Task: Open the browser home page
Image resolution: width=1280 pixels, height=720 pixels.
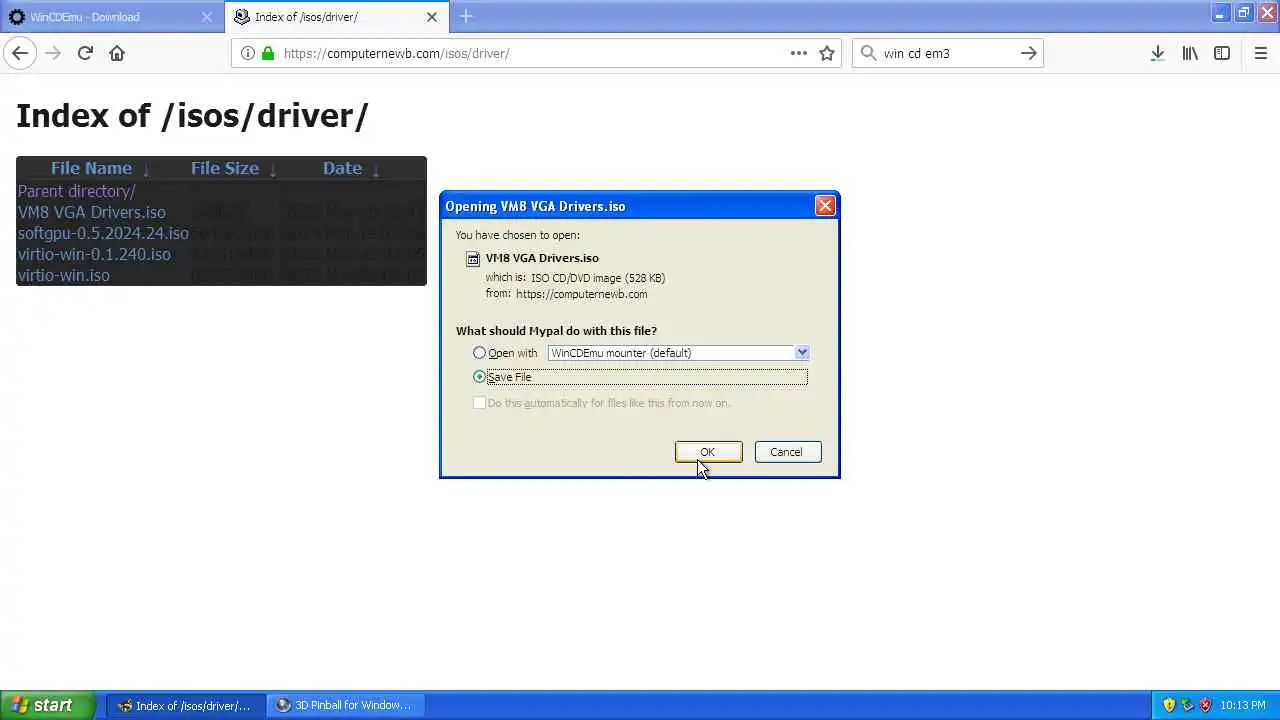Action: (117, 53)
